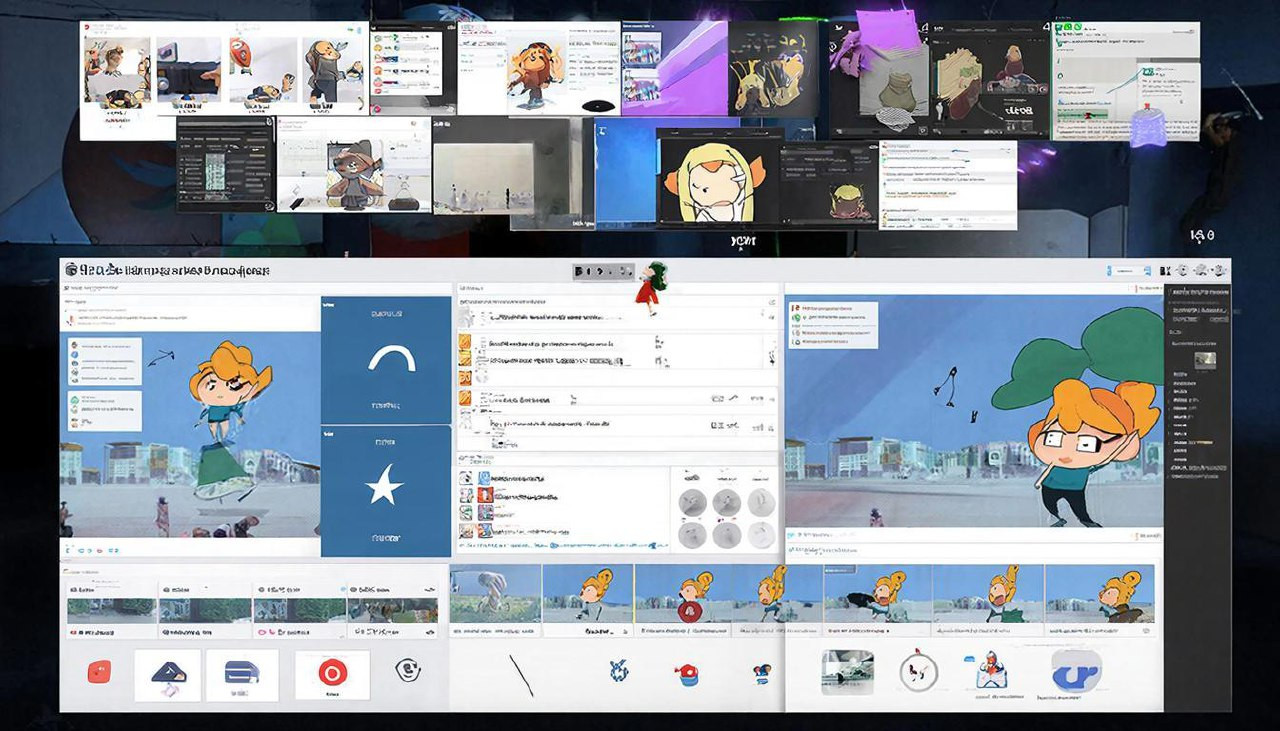This screenshot has height=731, width=1280.
Task: Click the red record circle icon
Action: click(332, 673)
